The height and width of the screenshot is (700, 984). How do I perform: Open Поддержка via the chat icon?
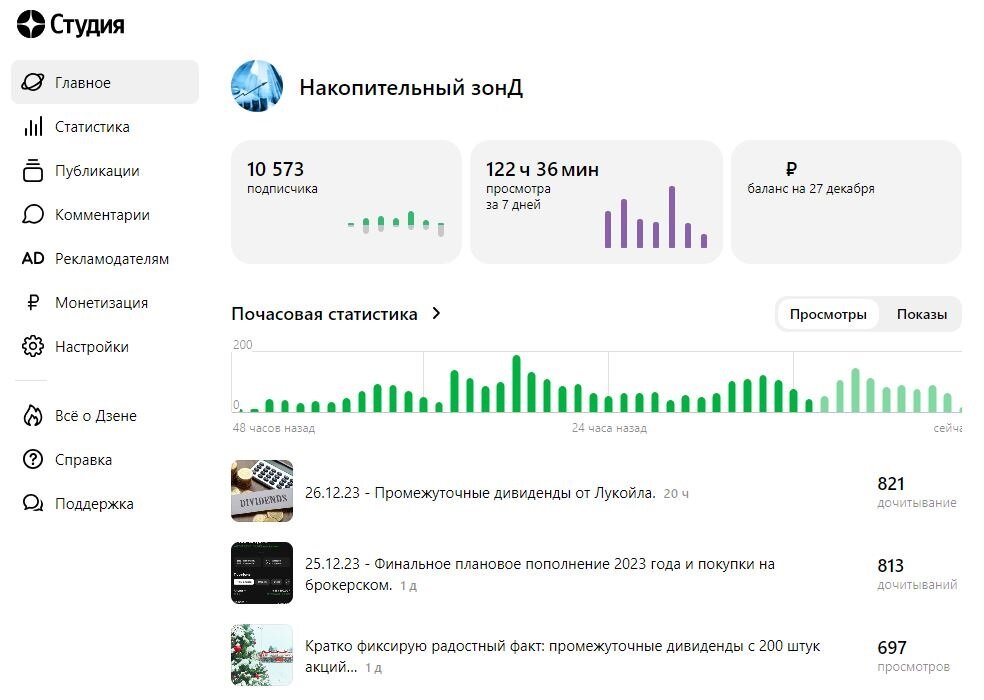click(x=34, y=503)
